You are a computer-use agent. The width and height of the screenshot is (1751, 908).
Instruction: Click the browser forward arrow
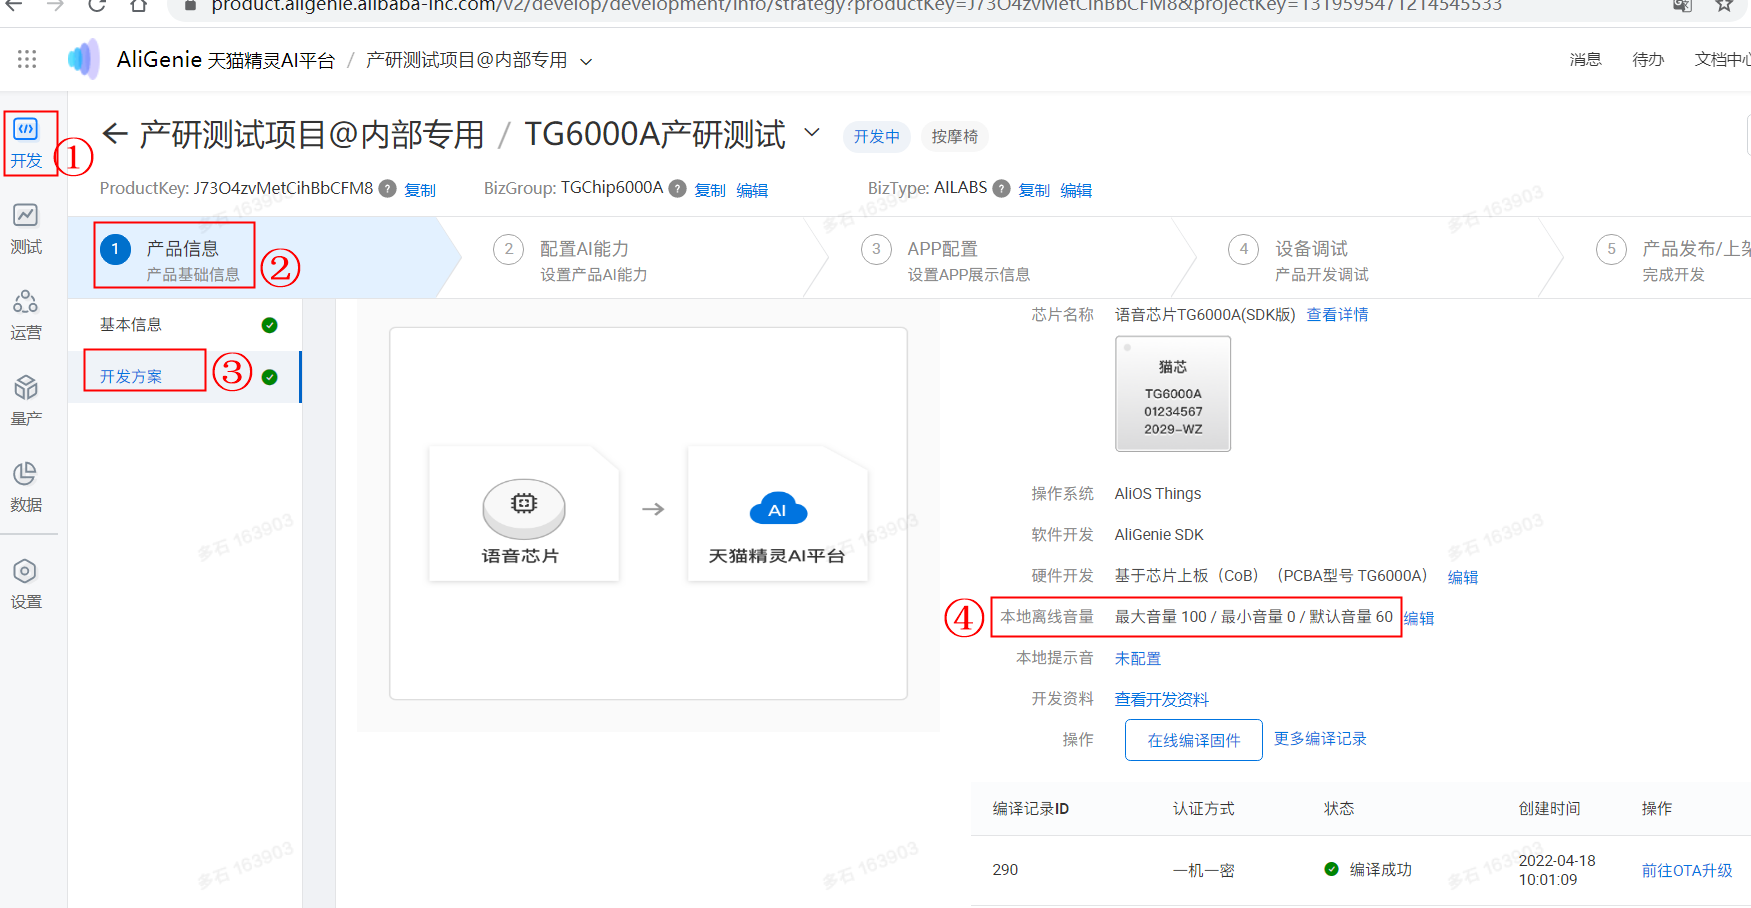56,5
